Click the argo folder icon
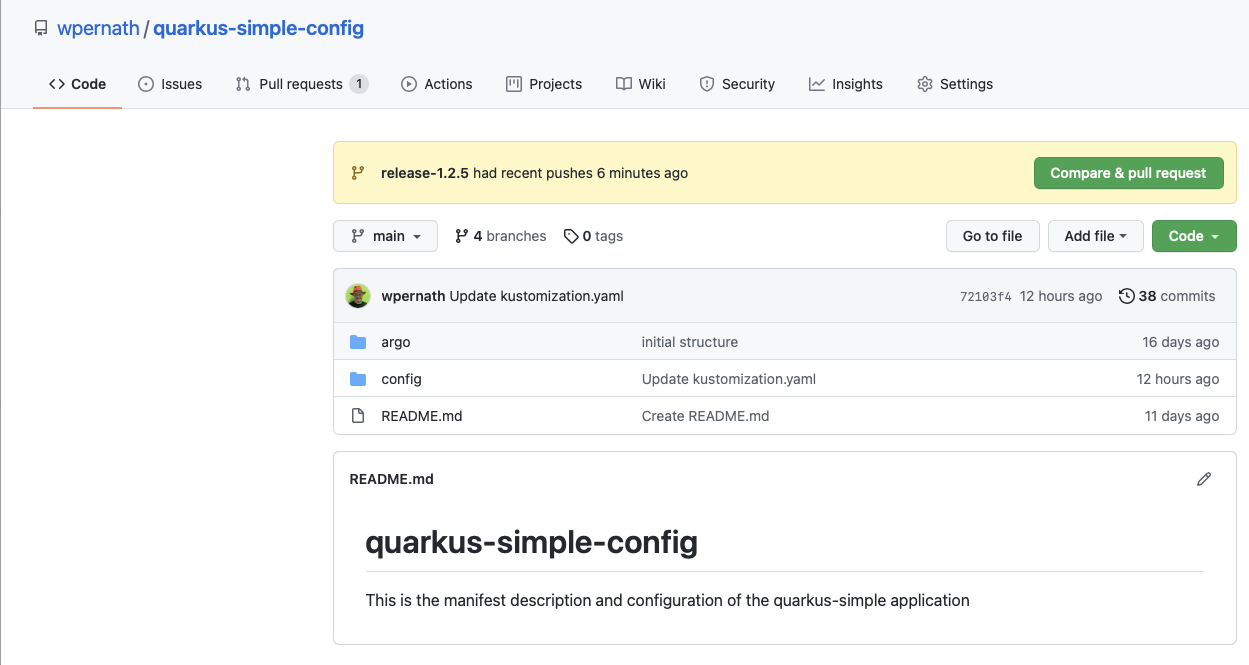Viewport: 1249px width, 665px height. 358,342
